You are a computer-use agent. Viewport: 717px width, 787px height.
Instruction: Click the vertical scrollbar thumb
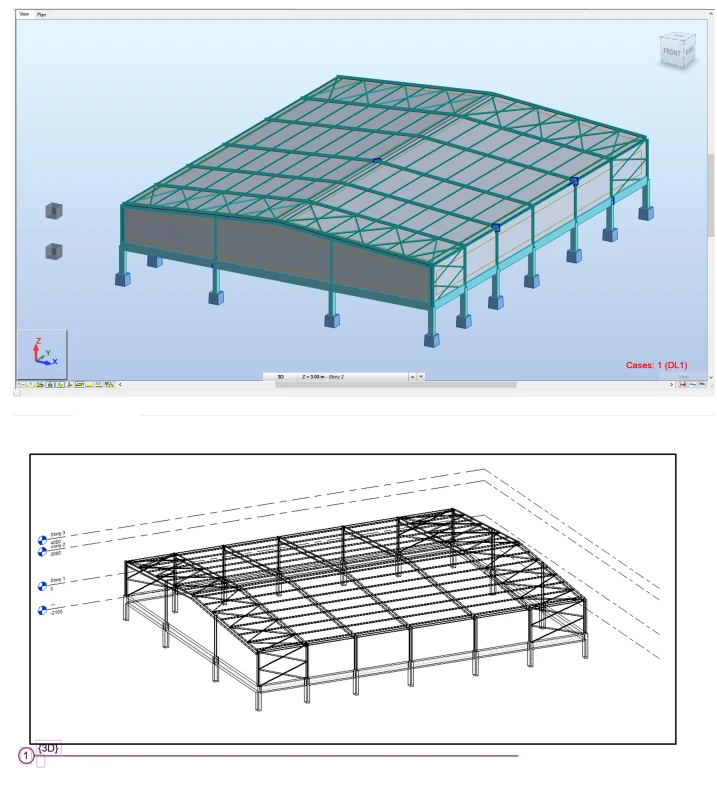711,195
